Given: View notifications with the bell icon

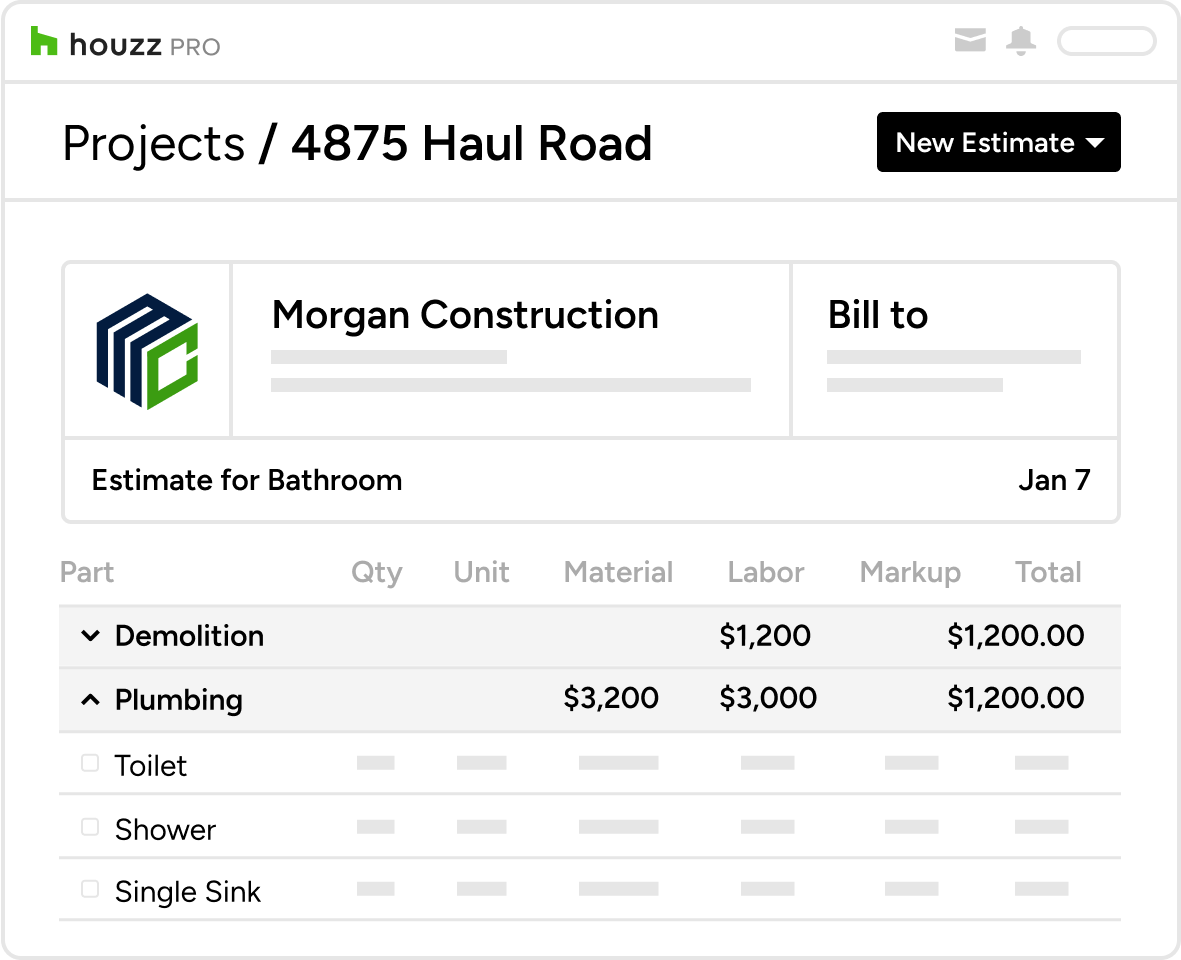Looking at the screenshot, I should point(1021,41).
